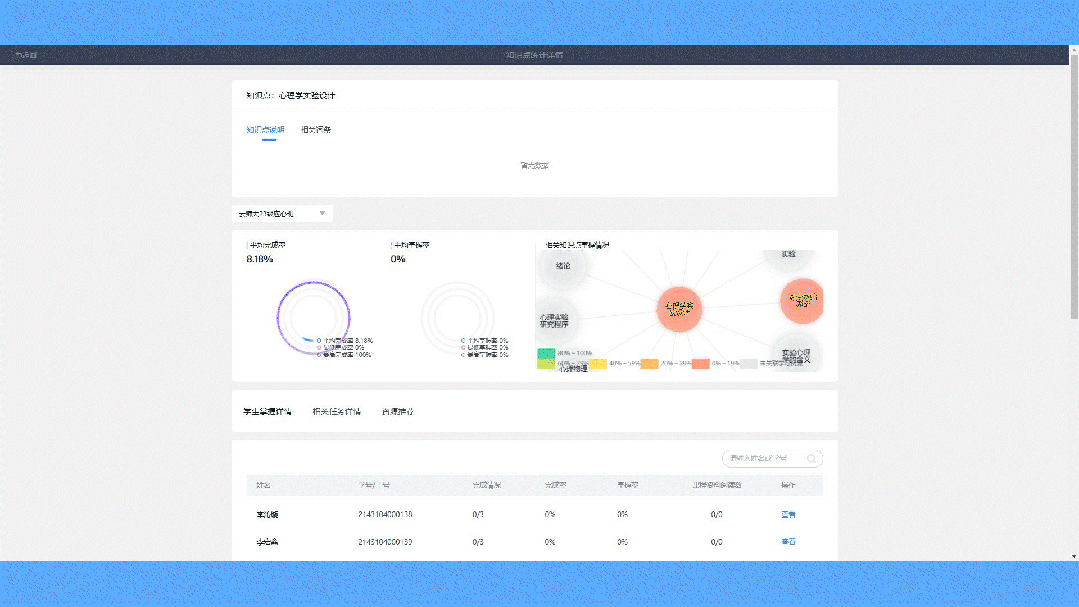The height and width of the screenshot is (607, 1079).
Task: Click the green 80%–100% legend color swatch
Action: [x=546, y=353]
